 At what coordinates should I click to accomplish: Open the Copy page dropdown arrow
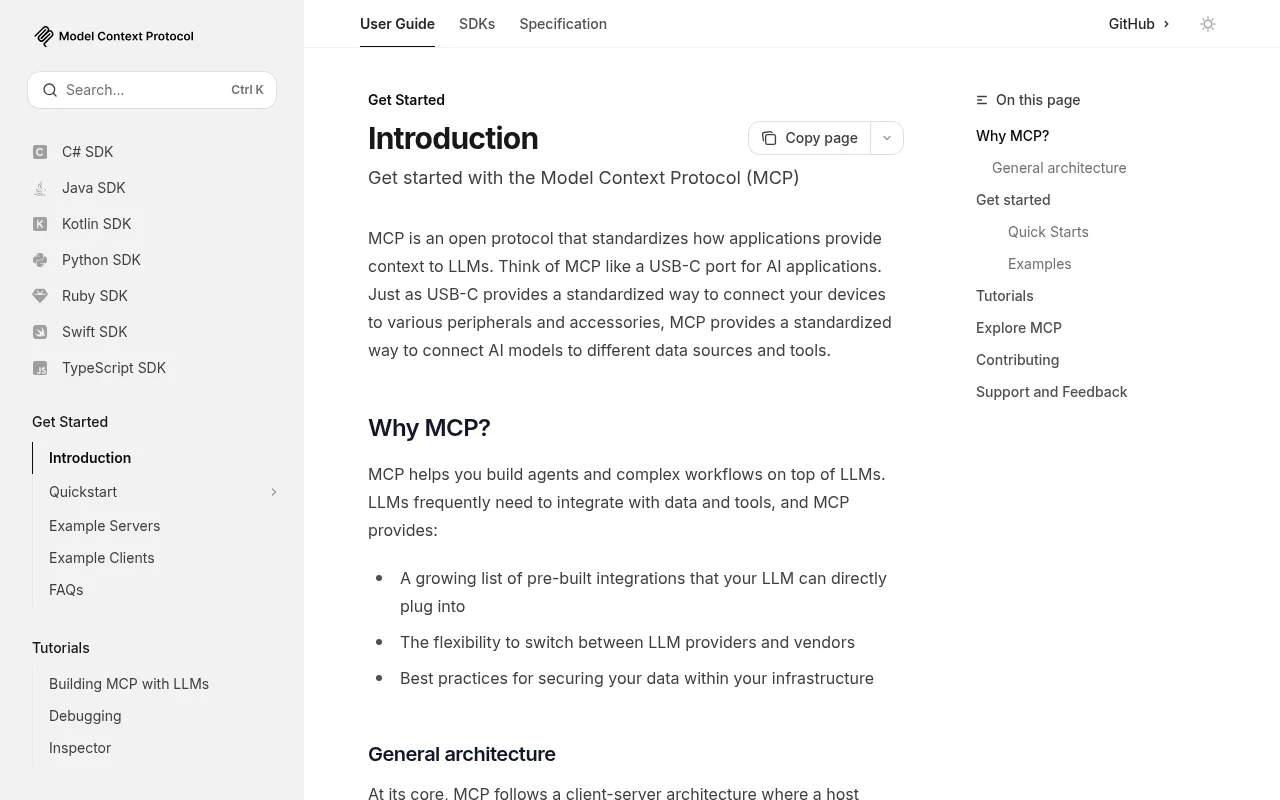pos(887,138)
